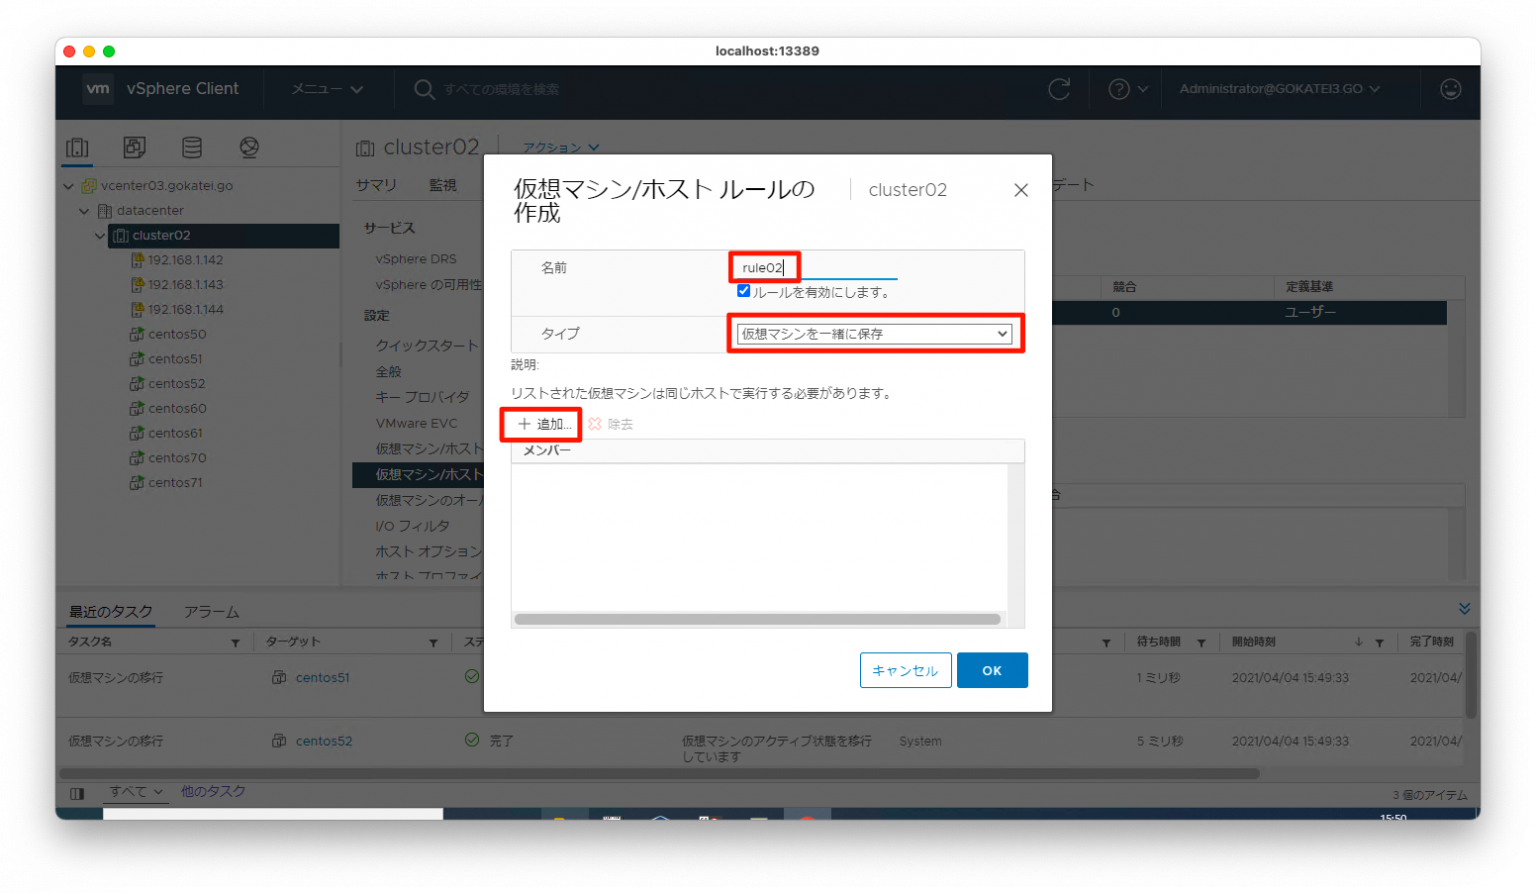
Task: Open the Storage inventory view
Action: [x=192, y=146]
